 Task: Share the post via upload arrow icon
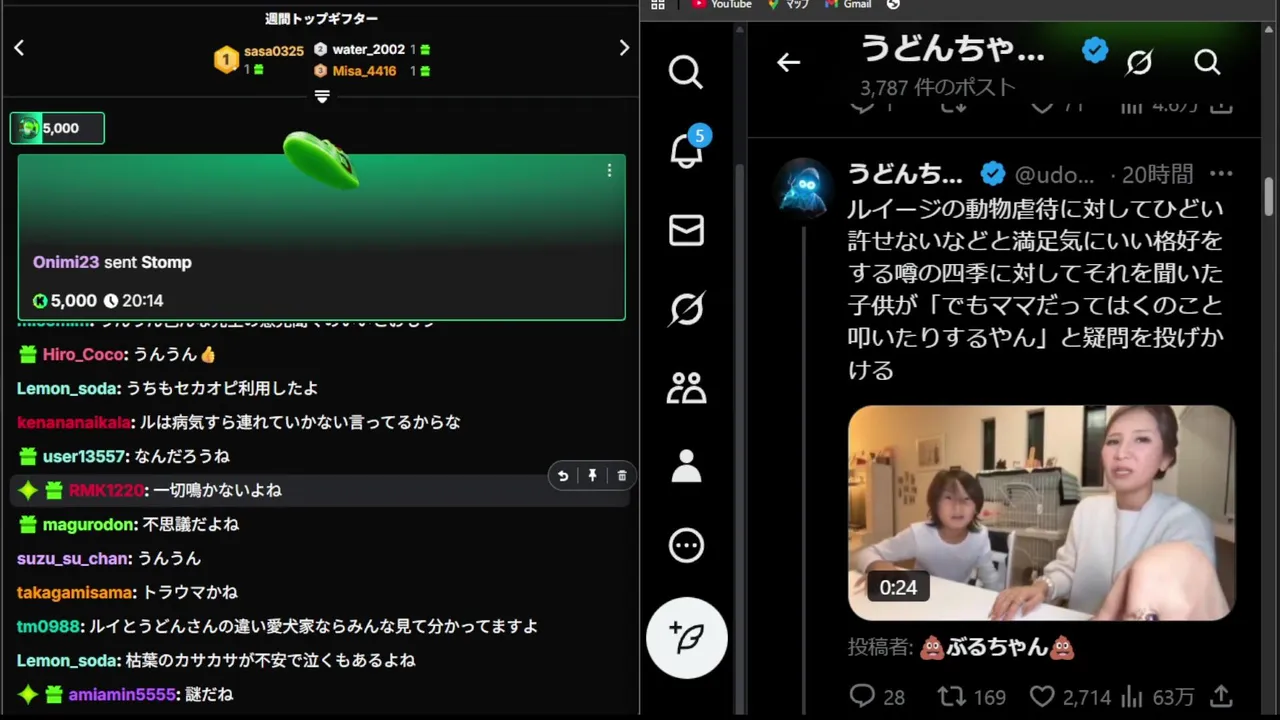[1221, 696]
